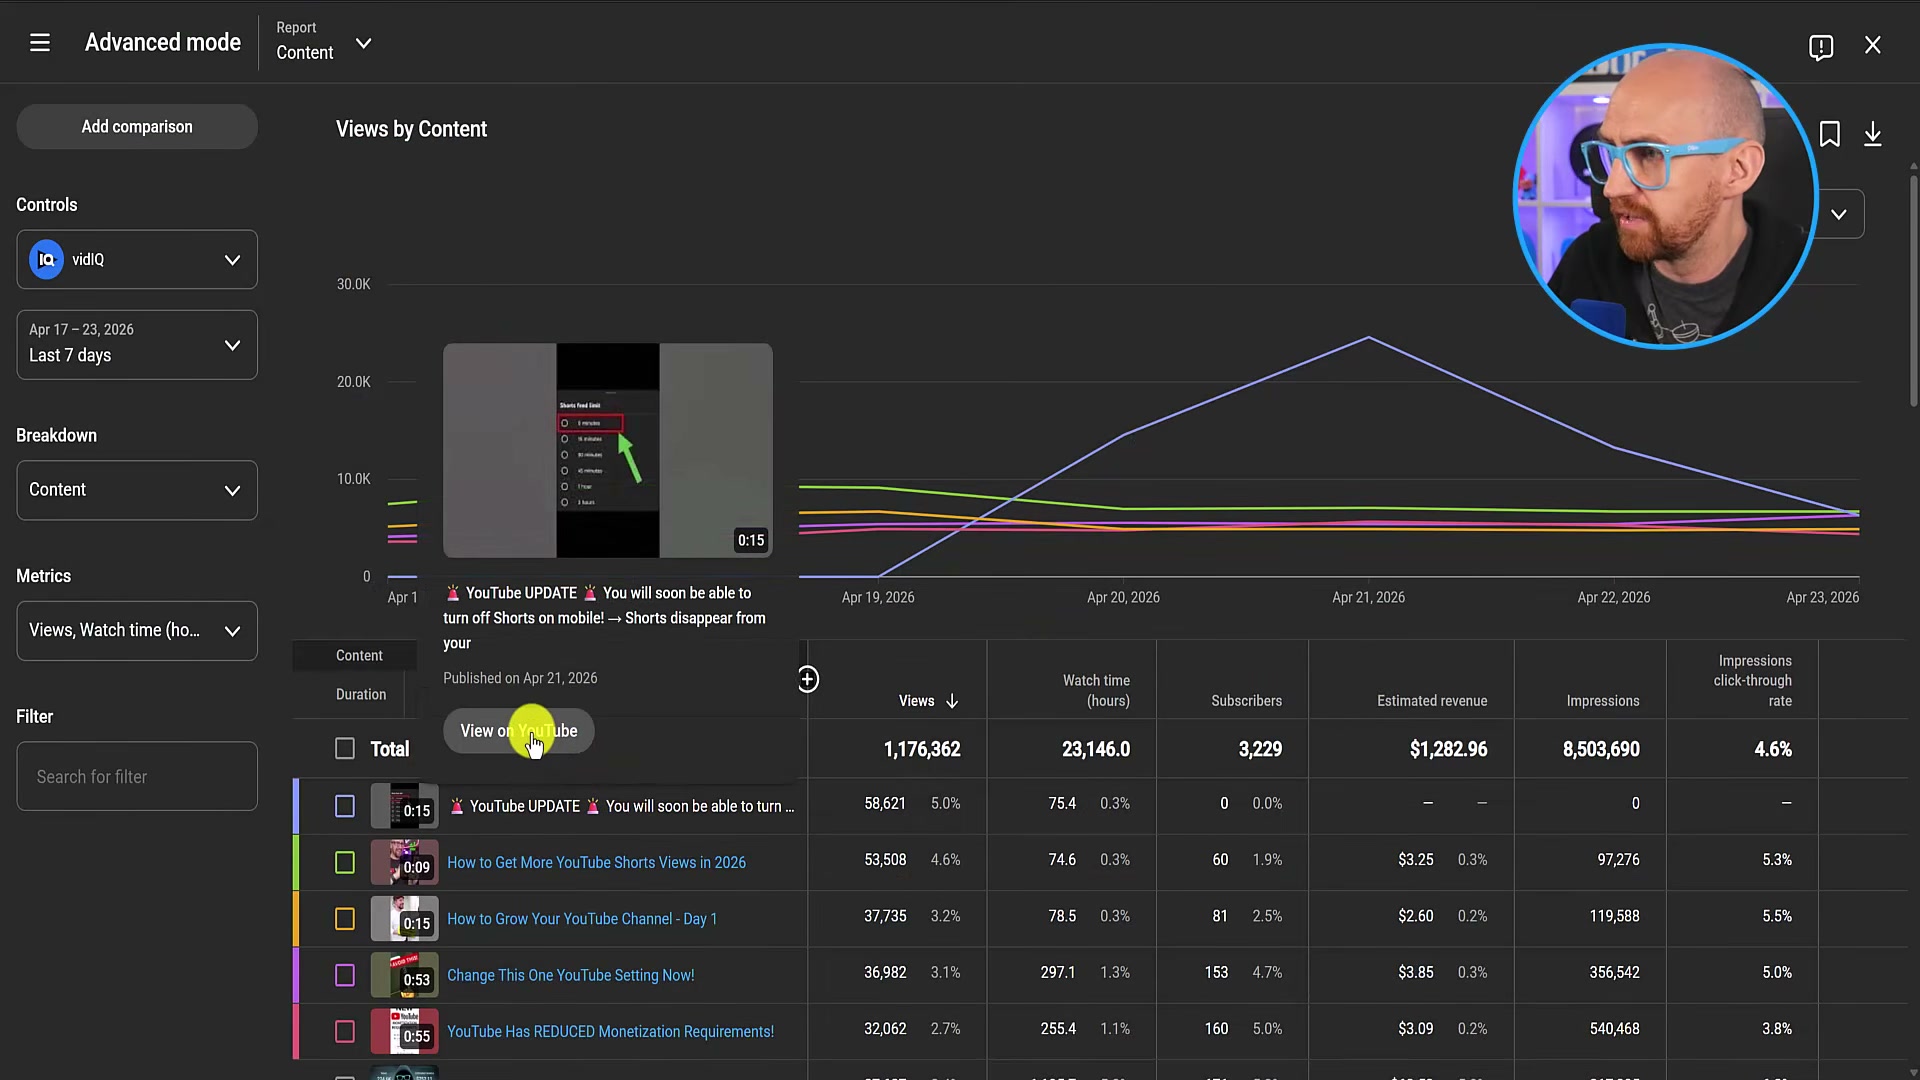Screen dimensions: 1920x1080
Task: Expand the vidIQ channel selector
Action: [x=137, y=260]
